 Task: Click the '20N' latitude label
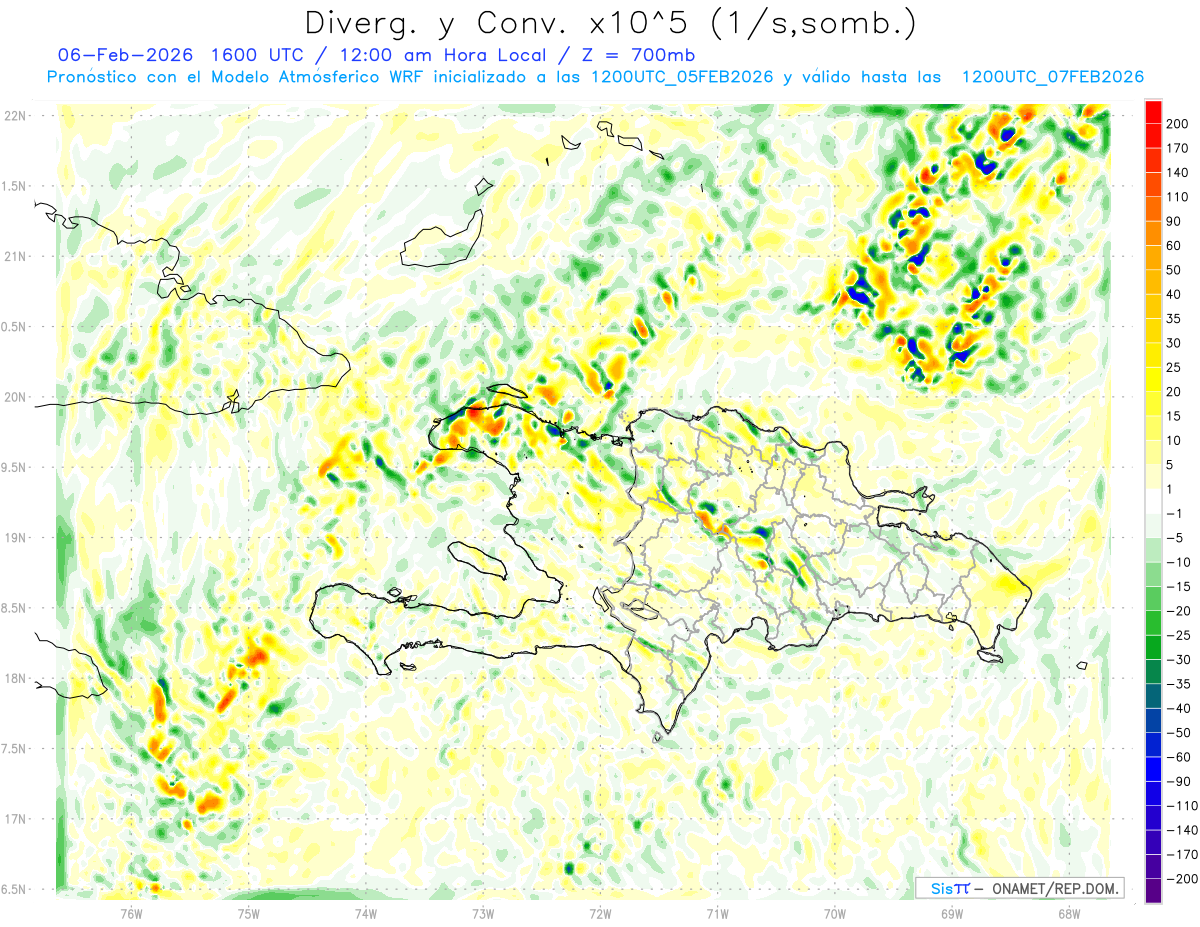pos(15,397)
